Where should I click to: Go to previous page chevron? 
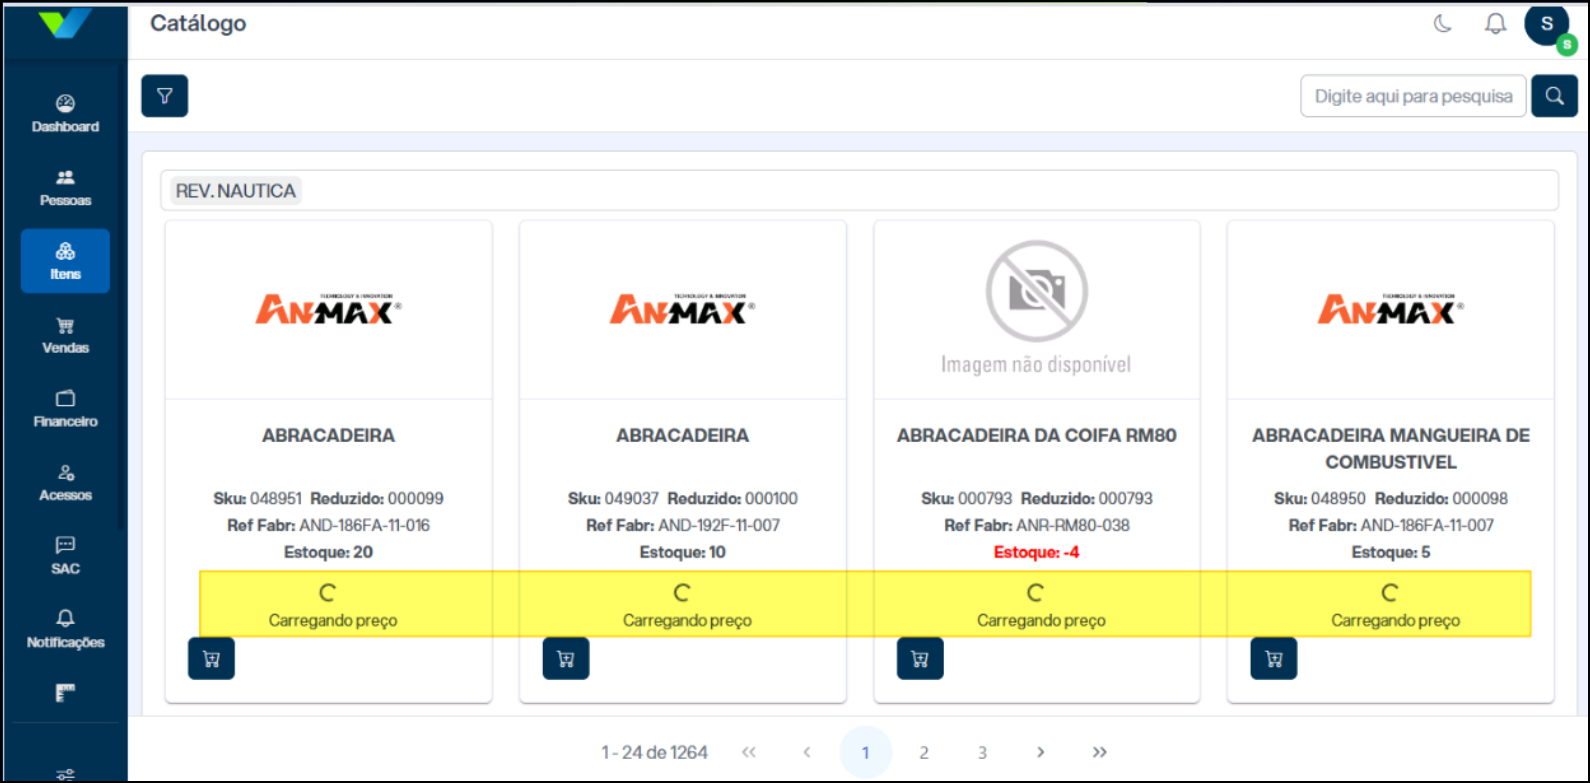807,752
